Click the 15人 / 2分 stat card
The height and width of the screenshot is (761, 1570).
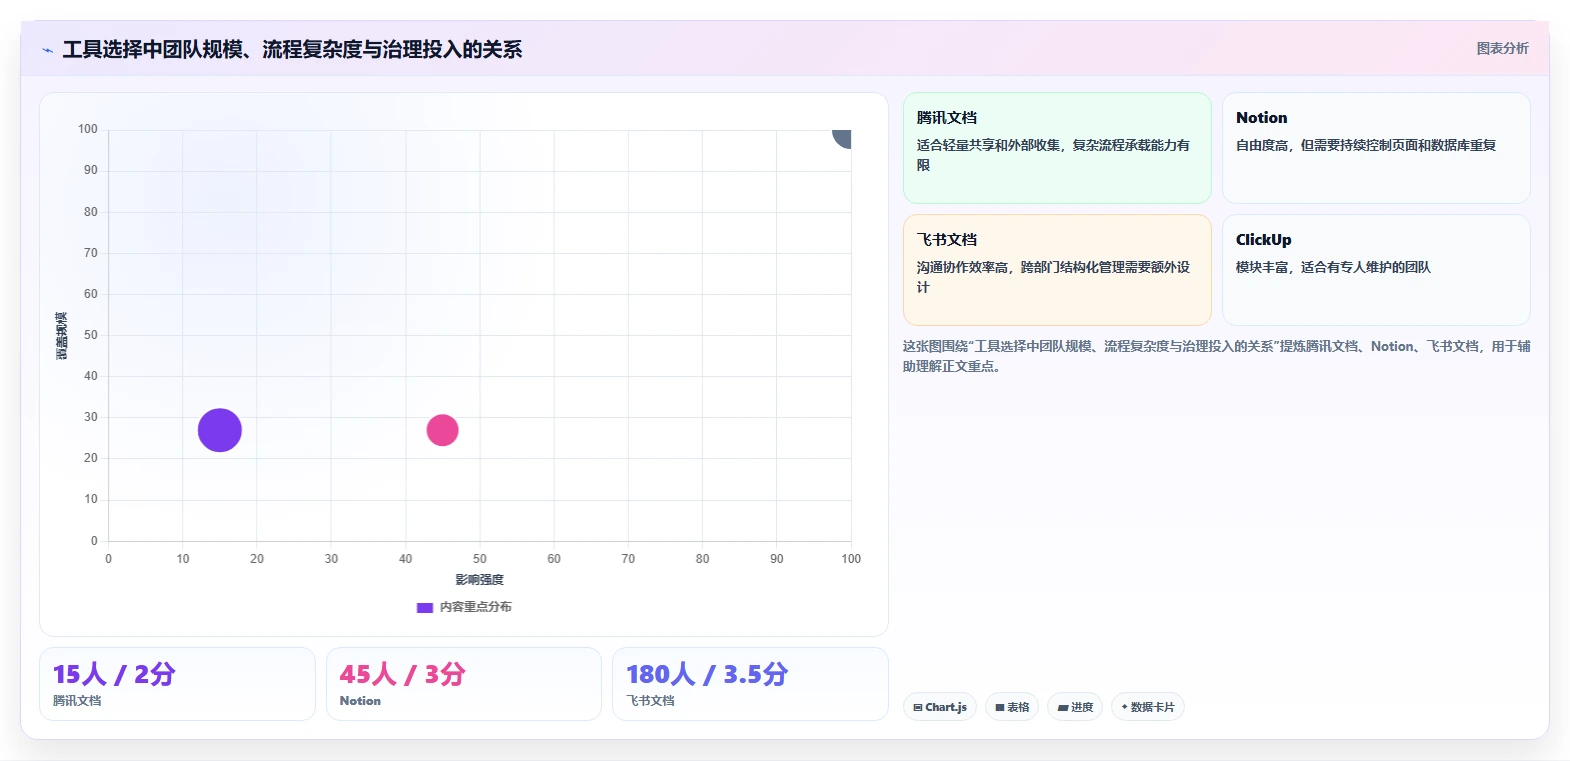[177, 684]
